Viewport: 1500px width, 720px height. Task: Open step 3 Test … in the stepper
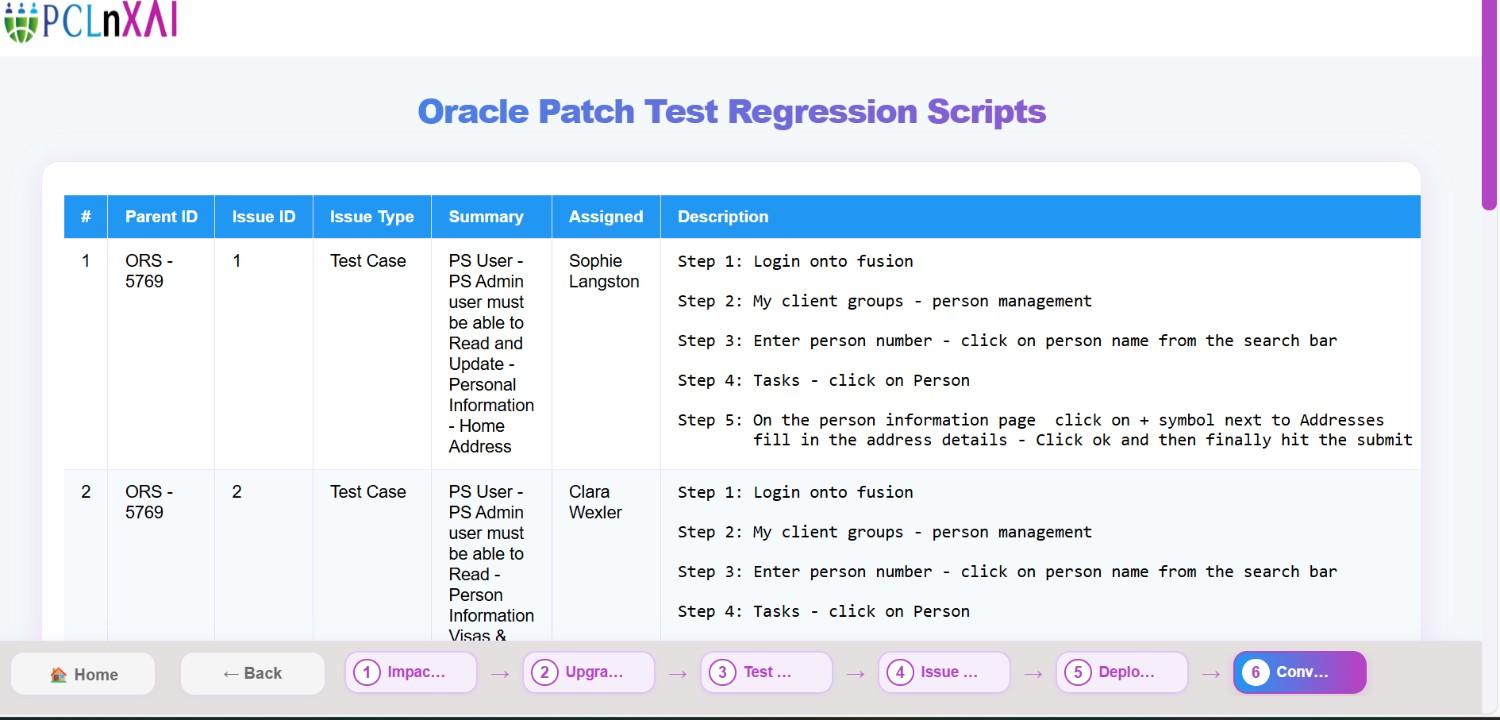click(766, 672)
